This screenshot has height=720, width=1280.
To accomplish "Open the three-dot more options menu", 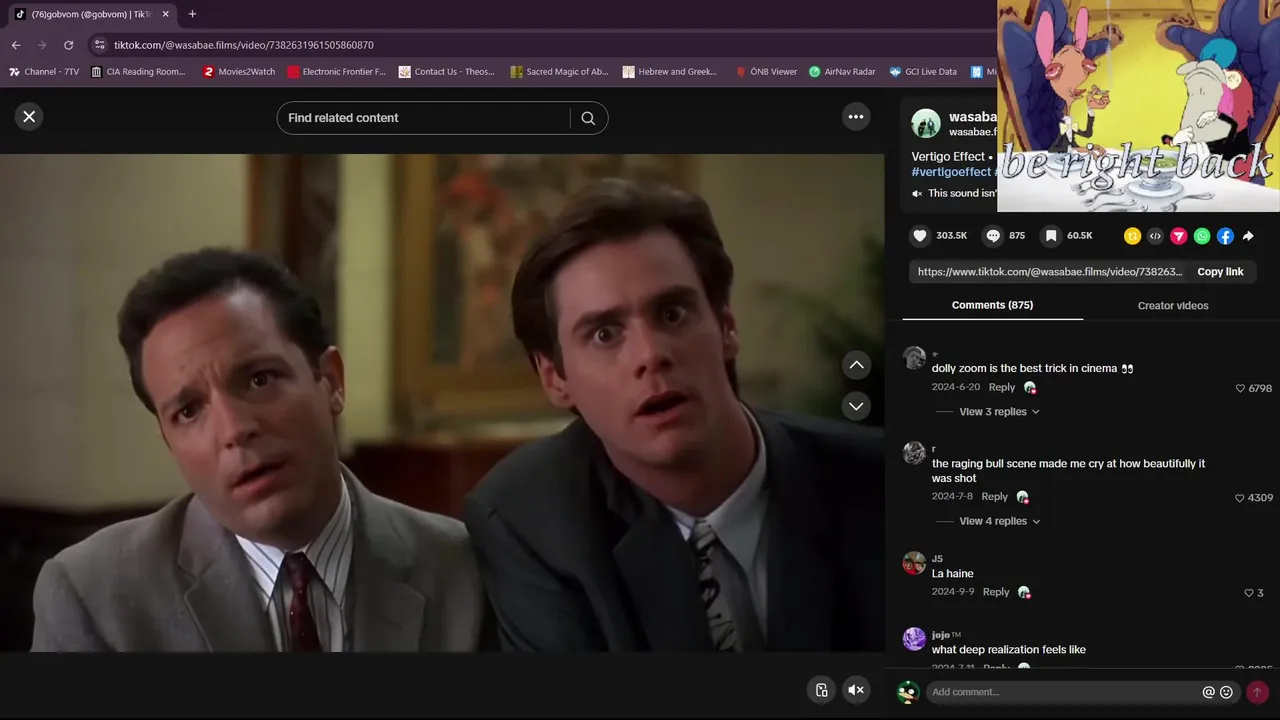I will [856, 117].
